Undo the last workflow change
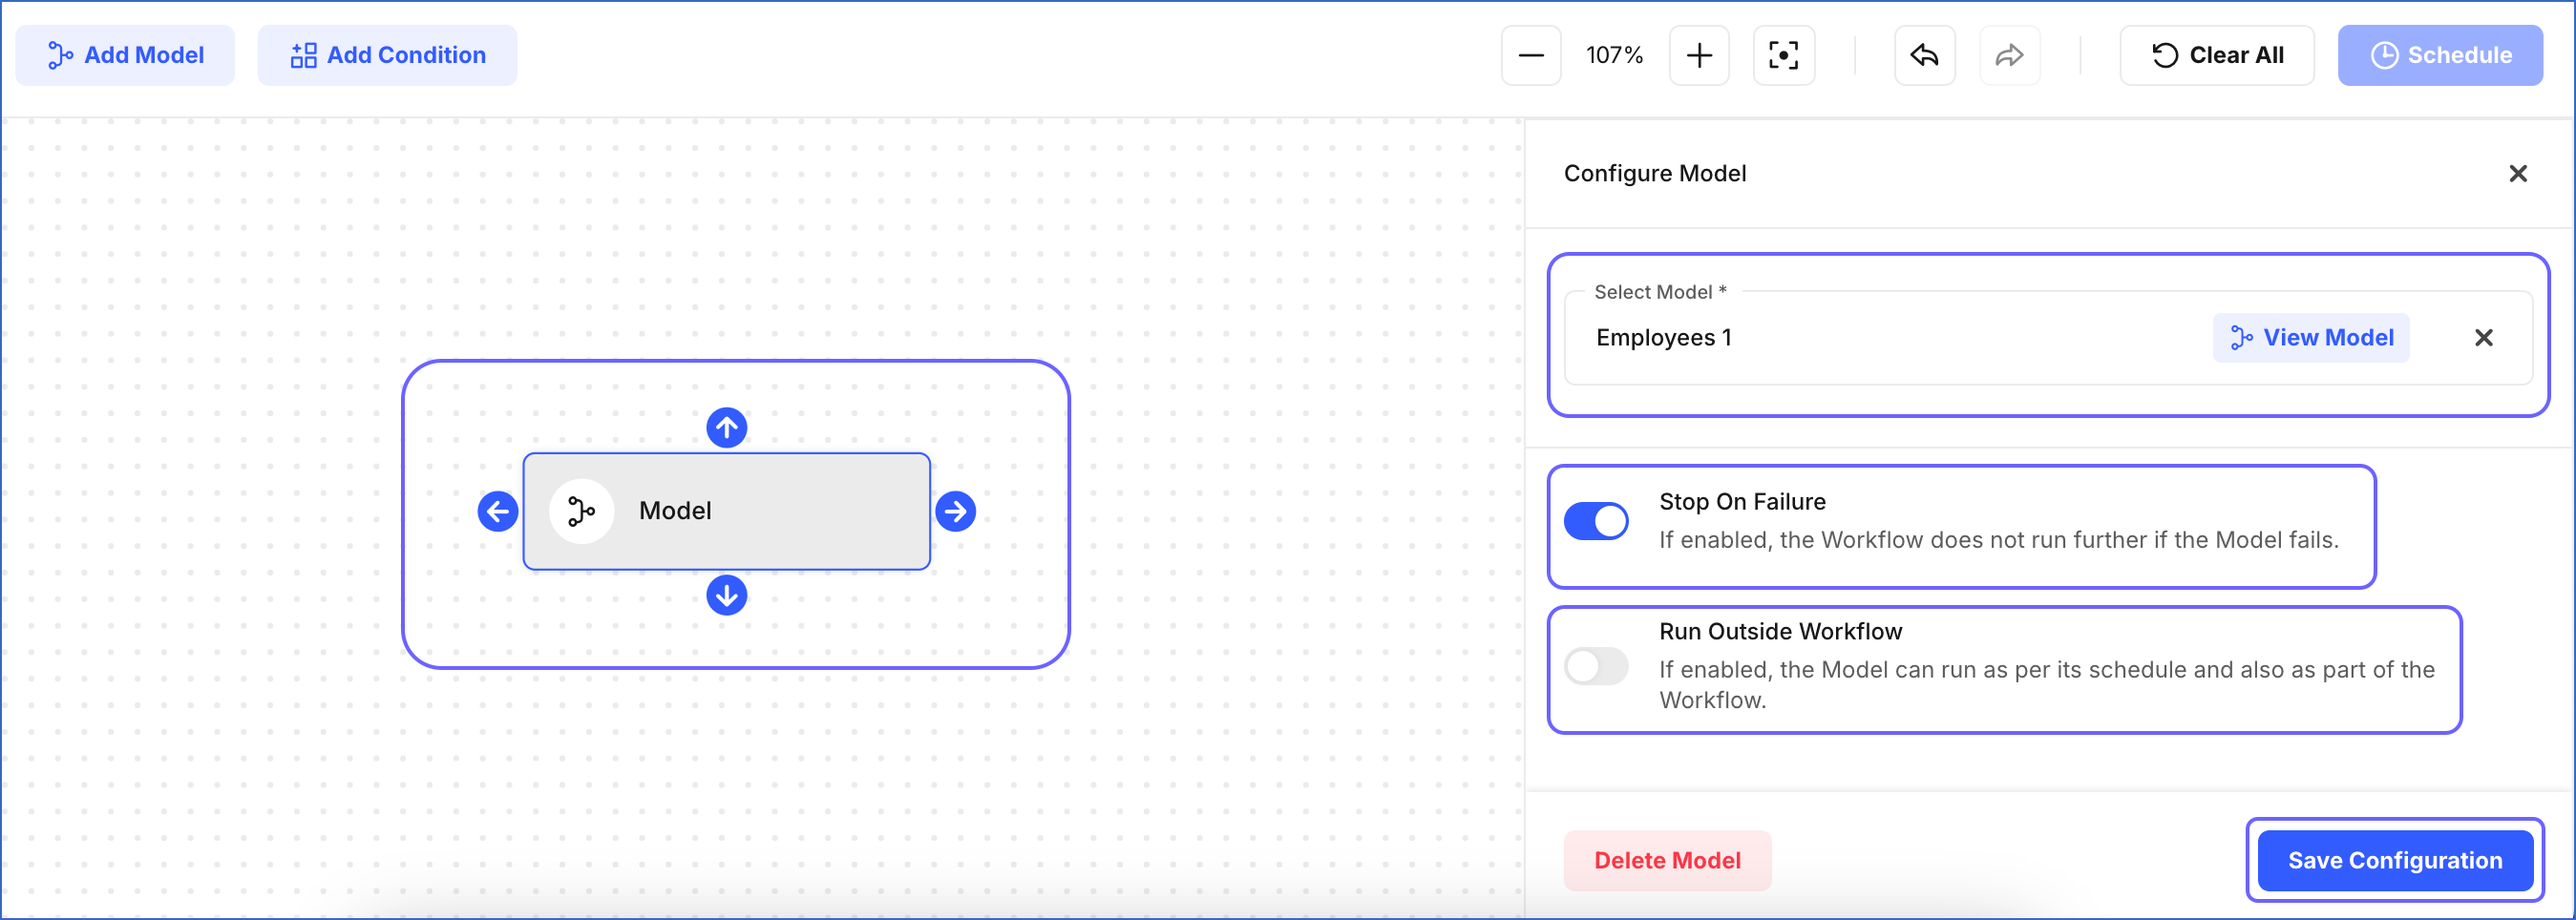 (1923, 55)
